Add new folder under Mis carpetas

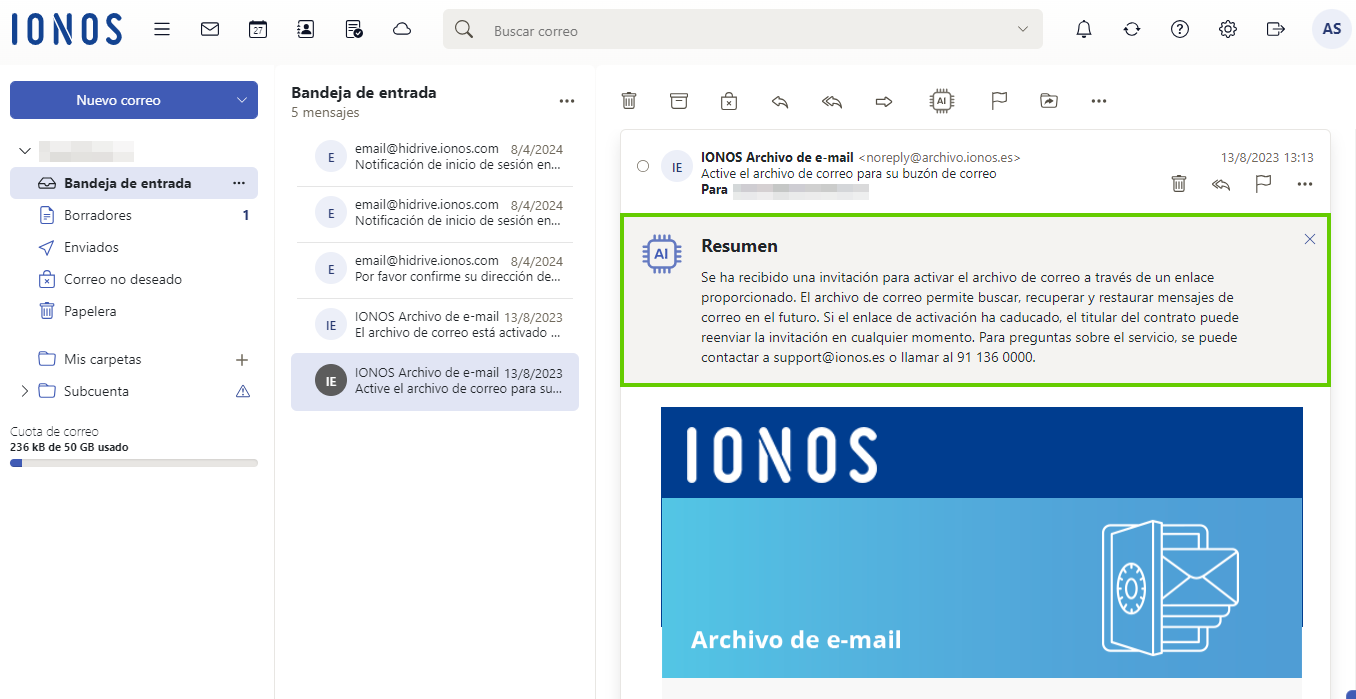[241, 359]
